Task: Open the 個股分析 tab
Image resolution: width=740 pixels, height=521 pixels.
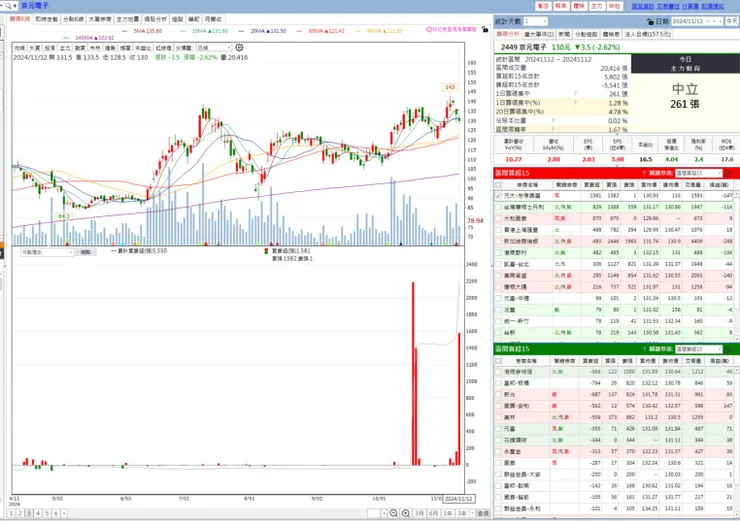Action: pos(155,19)
